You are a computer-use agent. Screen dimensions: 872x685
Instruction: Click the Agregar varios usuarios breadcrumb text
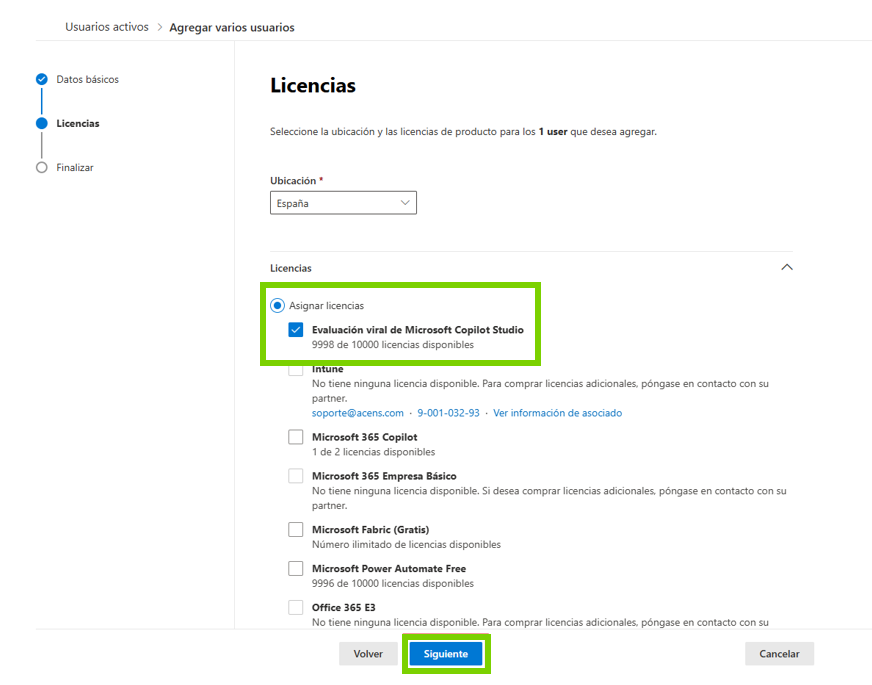click(x=232, y=27)
